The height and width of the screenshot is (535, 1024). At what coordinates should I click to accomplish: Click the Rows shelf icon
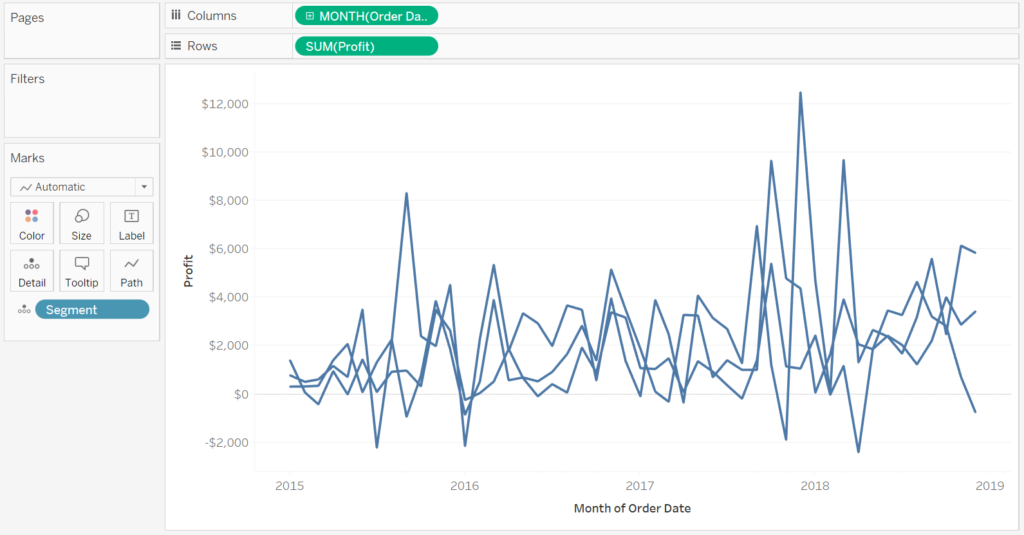[x=176, y=46]
